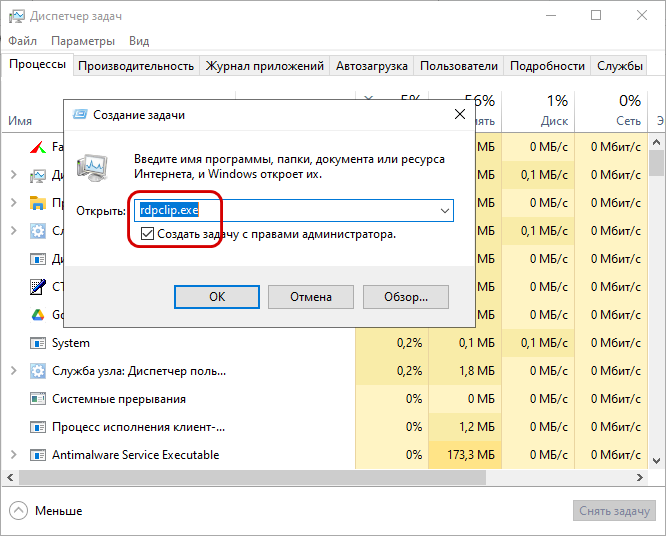Click the Run dialog title icon
666x536 pixels.
point(80,115)
